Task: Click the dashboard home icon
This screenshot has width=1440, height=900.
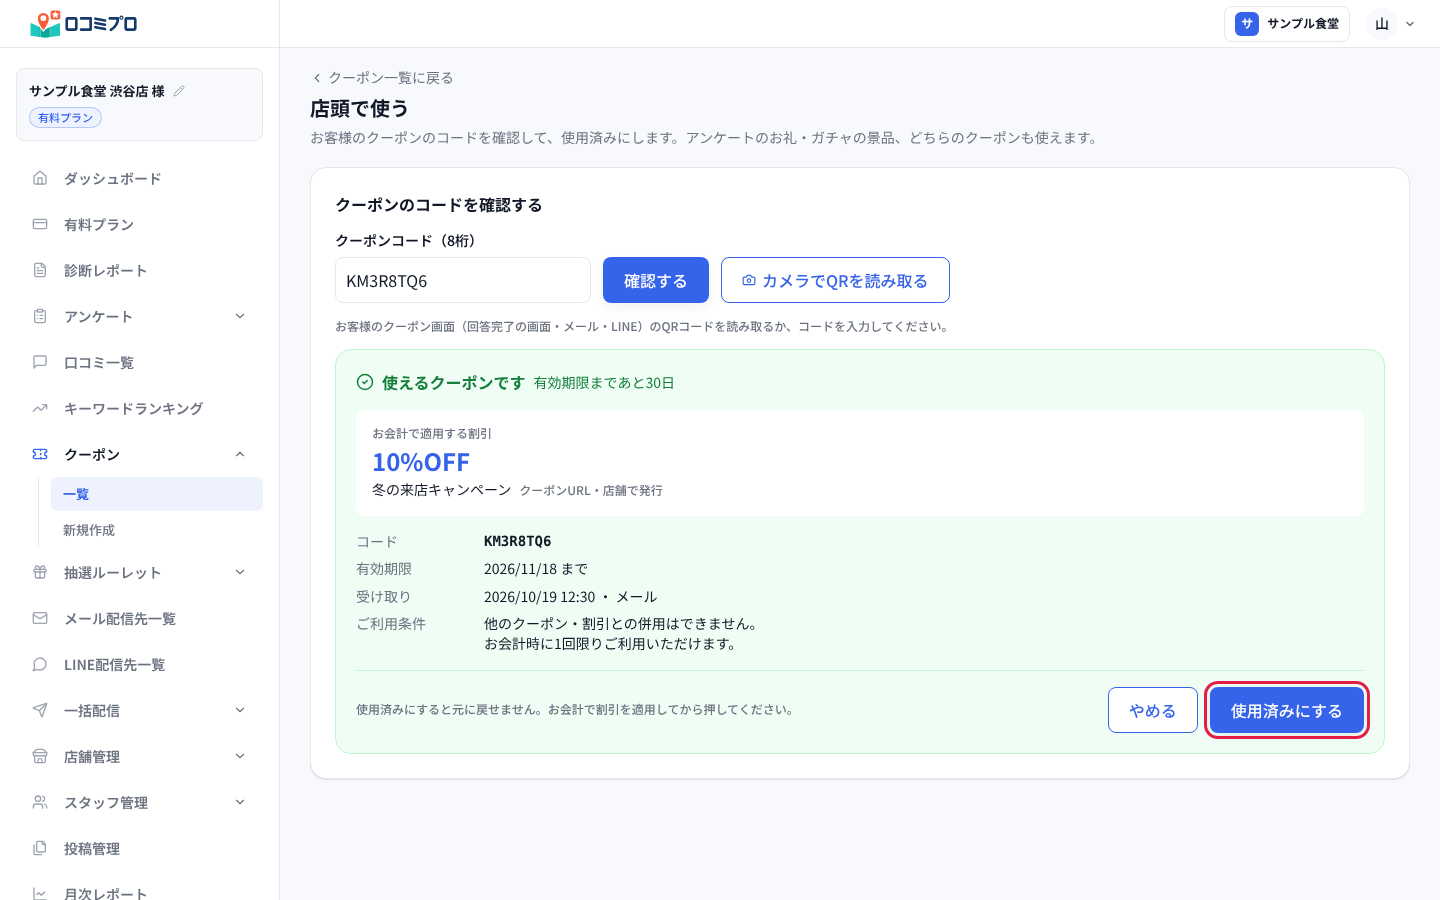Action: point(40,178)
